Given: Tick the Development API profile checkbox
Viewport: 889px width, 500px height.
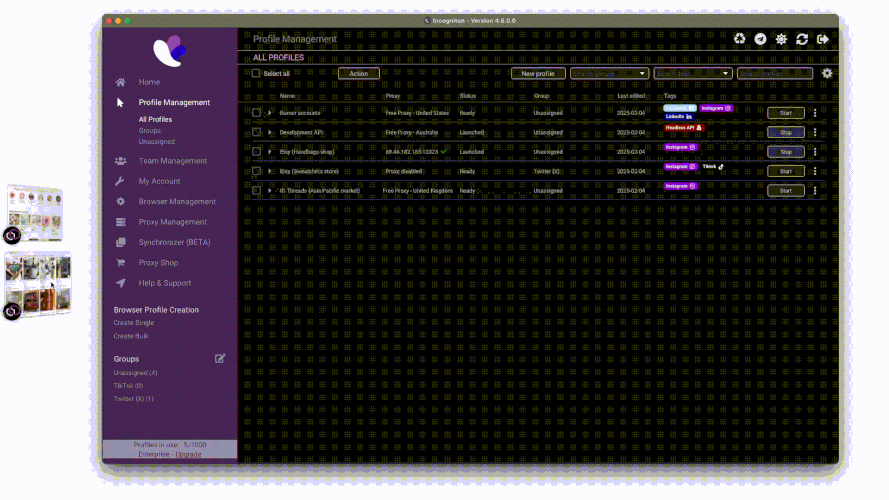Looking at the screenshot, I should tap(257, 132).
